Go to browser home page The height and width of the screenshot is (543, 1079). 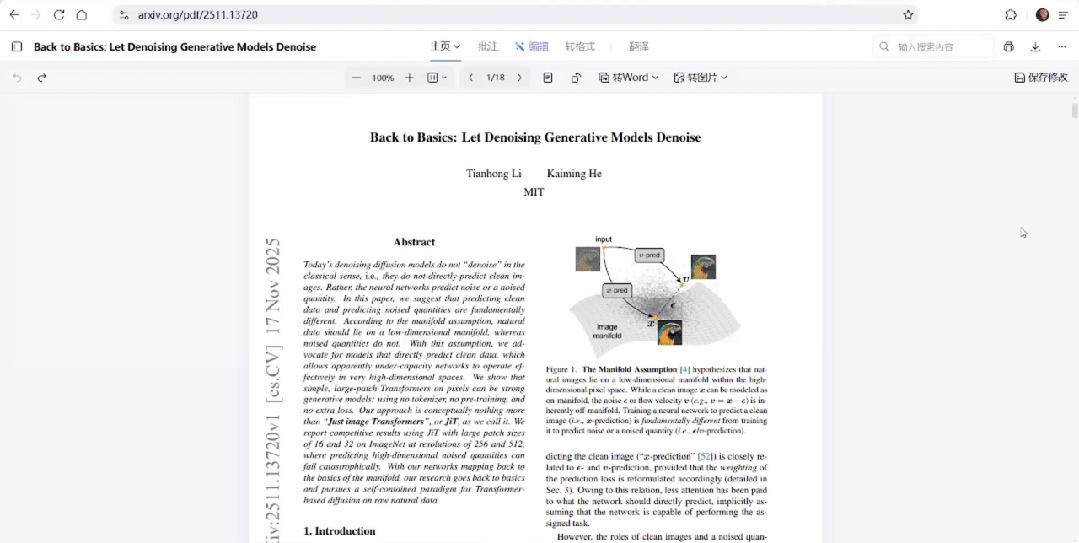82,15
